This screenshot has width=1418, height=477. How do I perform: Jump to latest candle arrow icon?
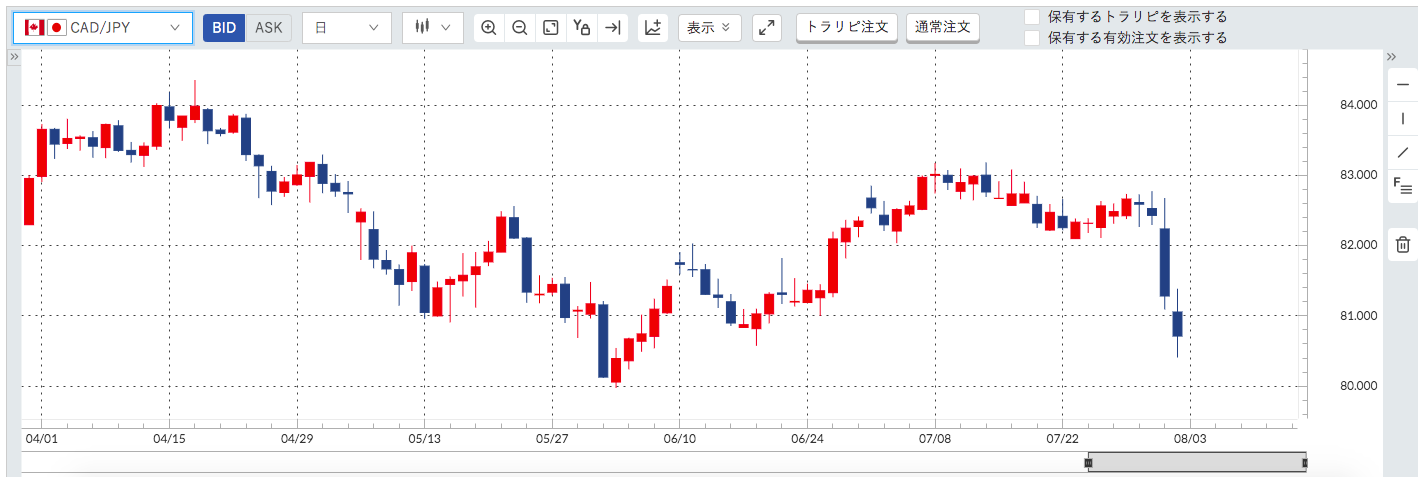(613, 28)
